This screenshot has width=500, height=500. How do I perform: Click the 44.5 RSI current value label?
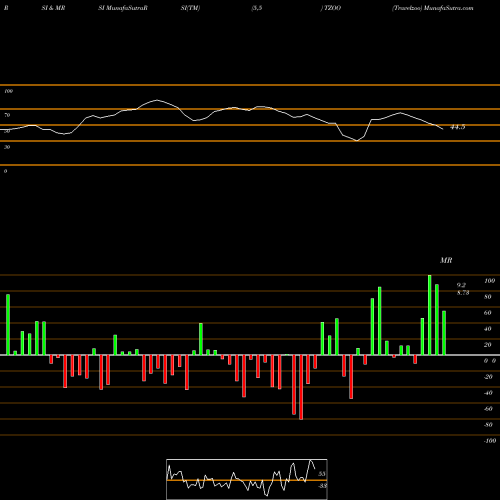coord(457,127)
